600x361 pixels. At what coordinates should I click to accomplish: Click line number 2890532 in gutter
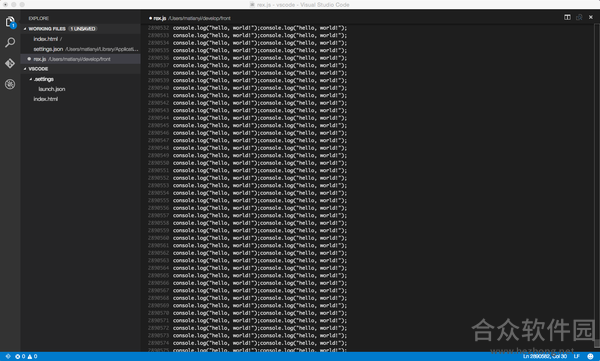(158, 28)
